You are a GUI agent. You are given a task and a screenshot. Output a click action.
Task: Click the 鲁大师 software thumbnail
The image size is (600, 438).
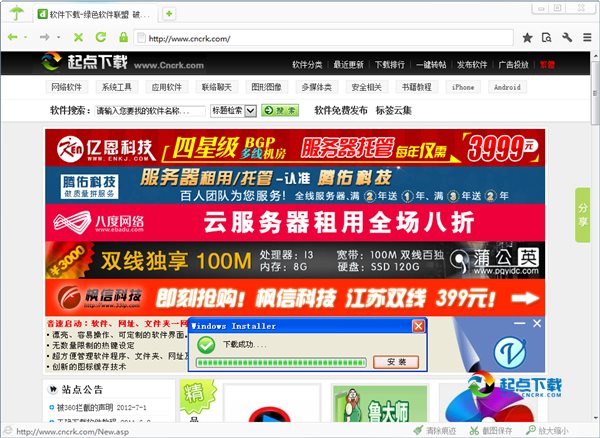[x=380, y=404]
